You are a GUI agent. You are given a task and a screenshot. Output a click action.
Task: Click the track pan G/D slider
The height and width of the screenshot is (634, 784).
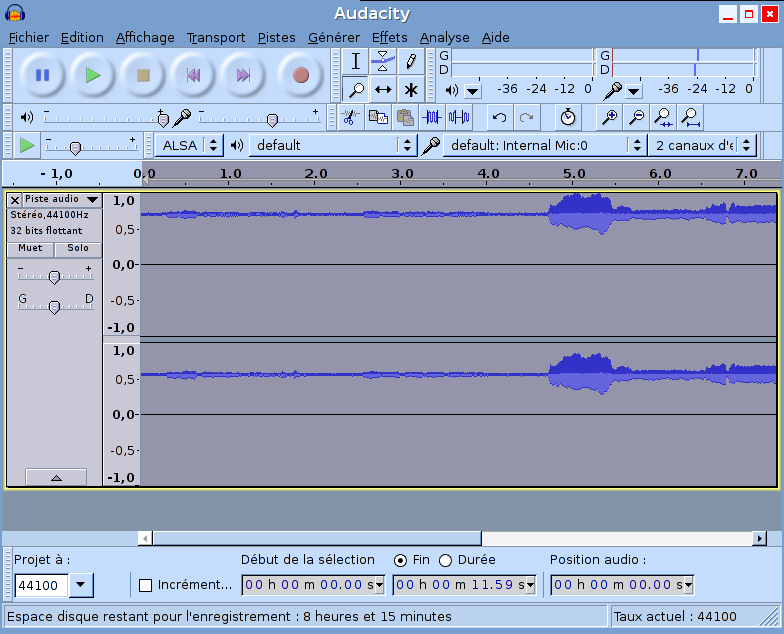54,306
